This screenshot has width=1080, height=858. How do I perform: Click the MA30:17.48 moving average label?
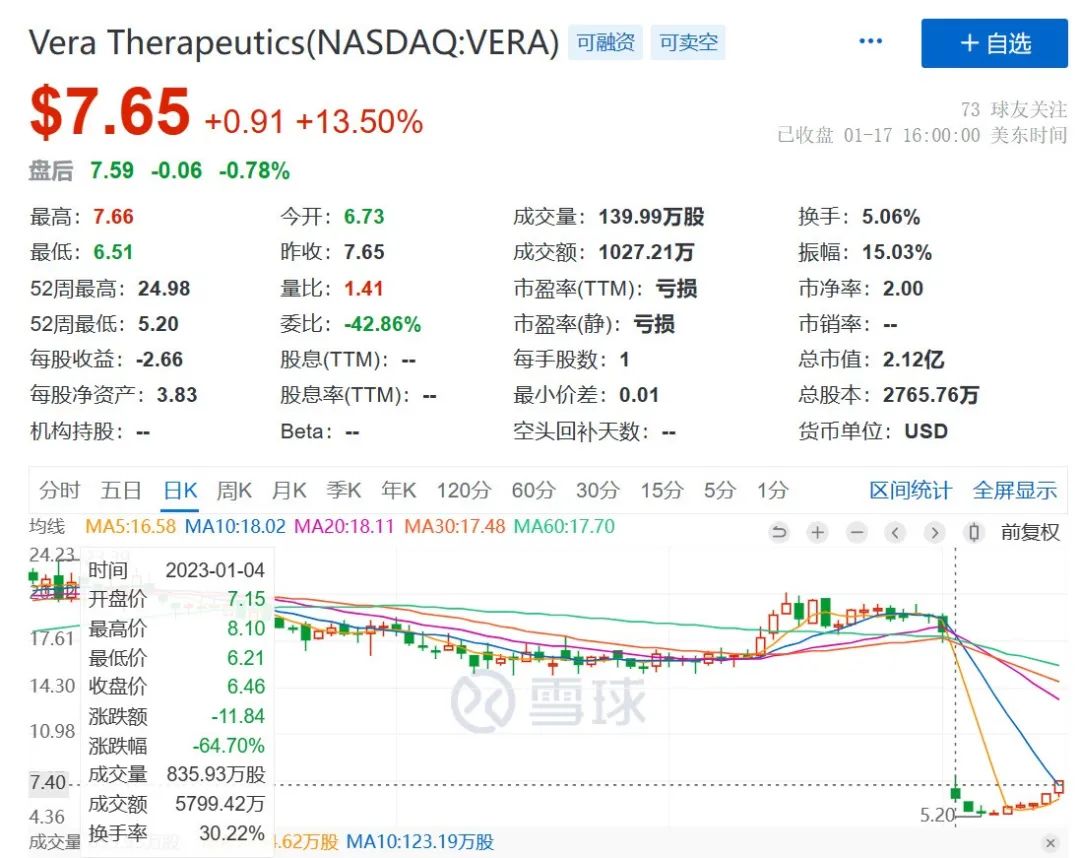(455, 527)
